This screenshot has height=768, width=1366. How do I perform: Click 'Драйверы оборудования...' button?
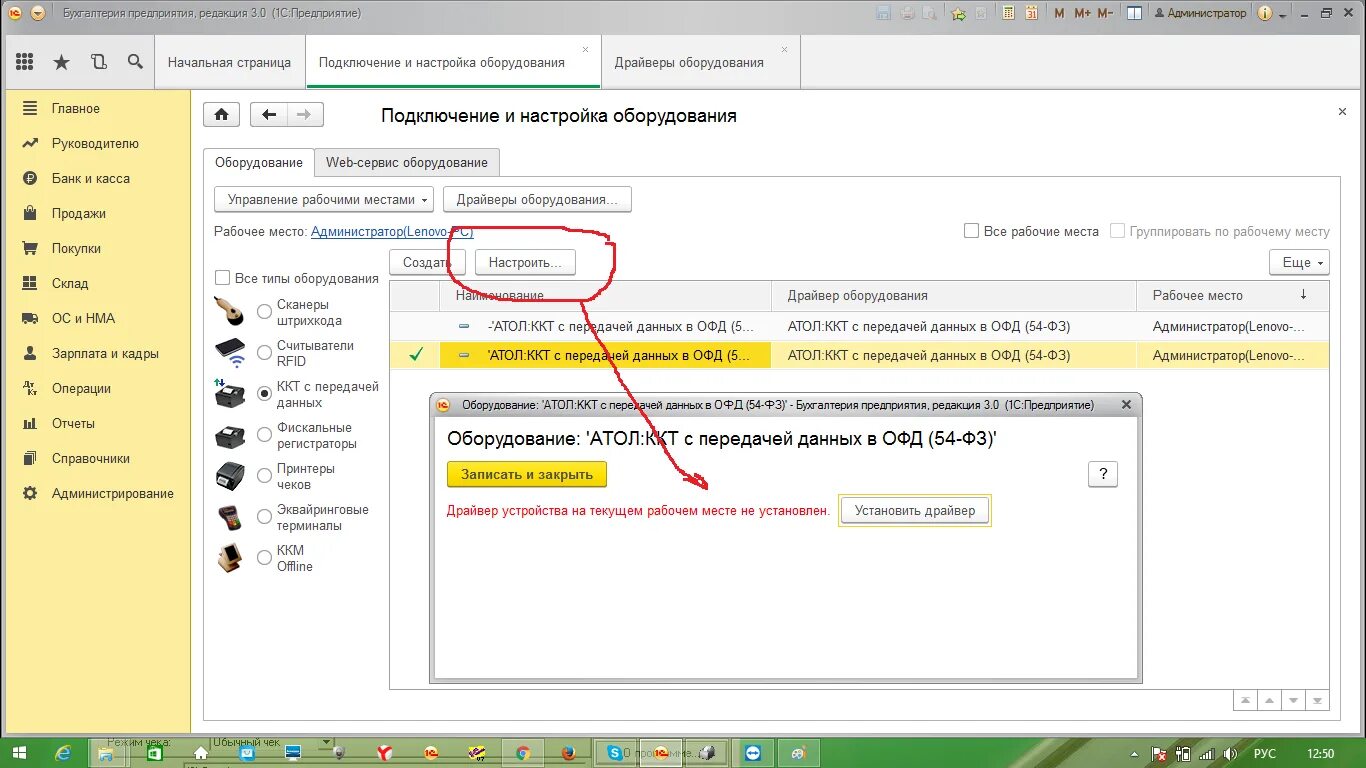tap(537, 199)
